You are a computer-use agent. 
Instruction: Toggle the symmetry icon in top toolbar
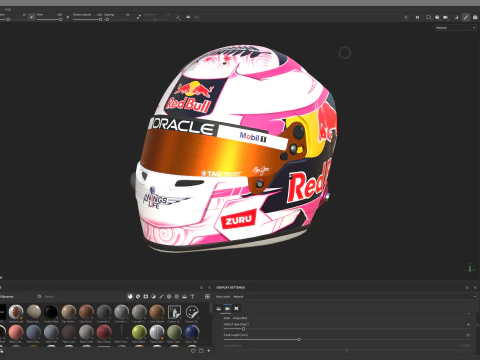188,17
